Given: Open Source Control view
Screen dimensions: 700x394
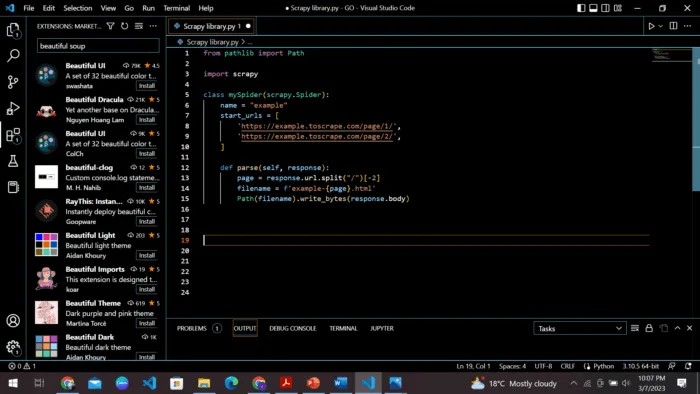Looking at the screenshot, I should click(x=13, y=82).
